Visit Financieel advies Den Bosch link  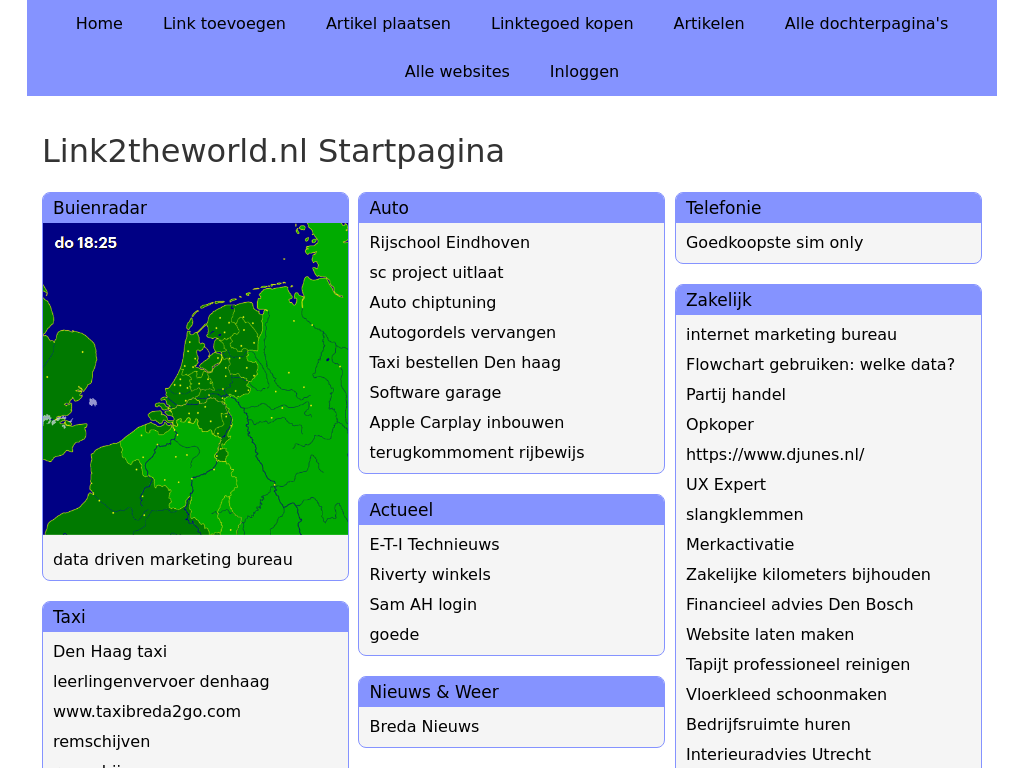[799, 604]
